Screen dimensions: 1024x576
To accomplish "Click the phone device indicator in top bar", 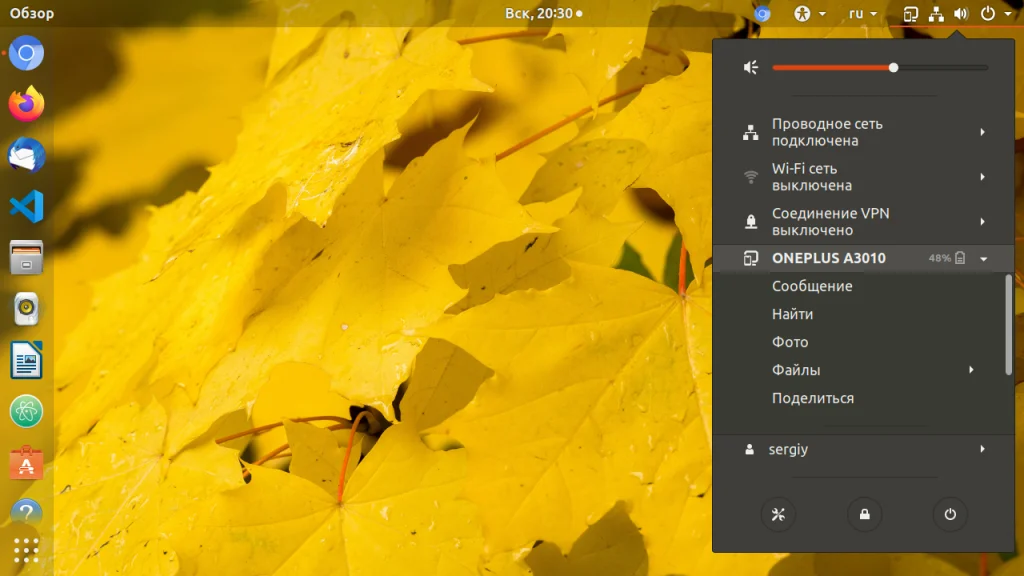I will 910,14.
